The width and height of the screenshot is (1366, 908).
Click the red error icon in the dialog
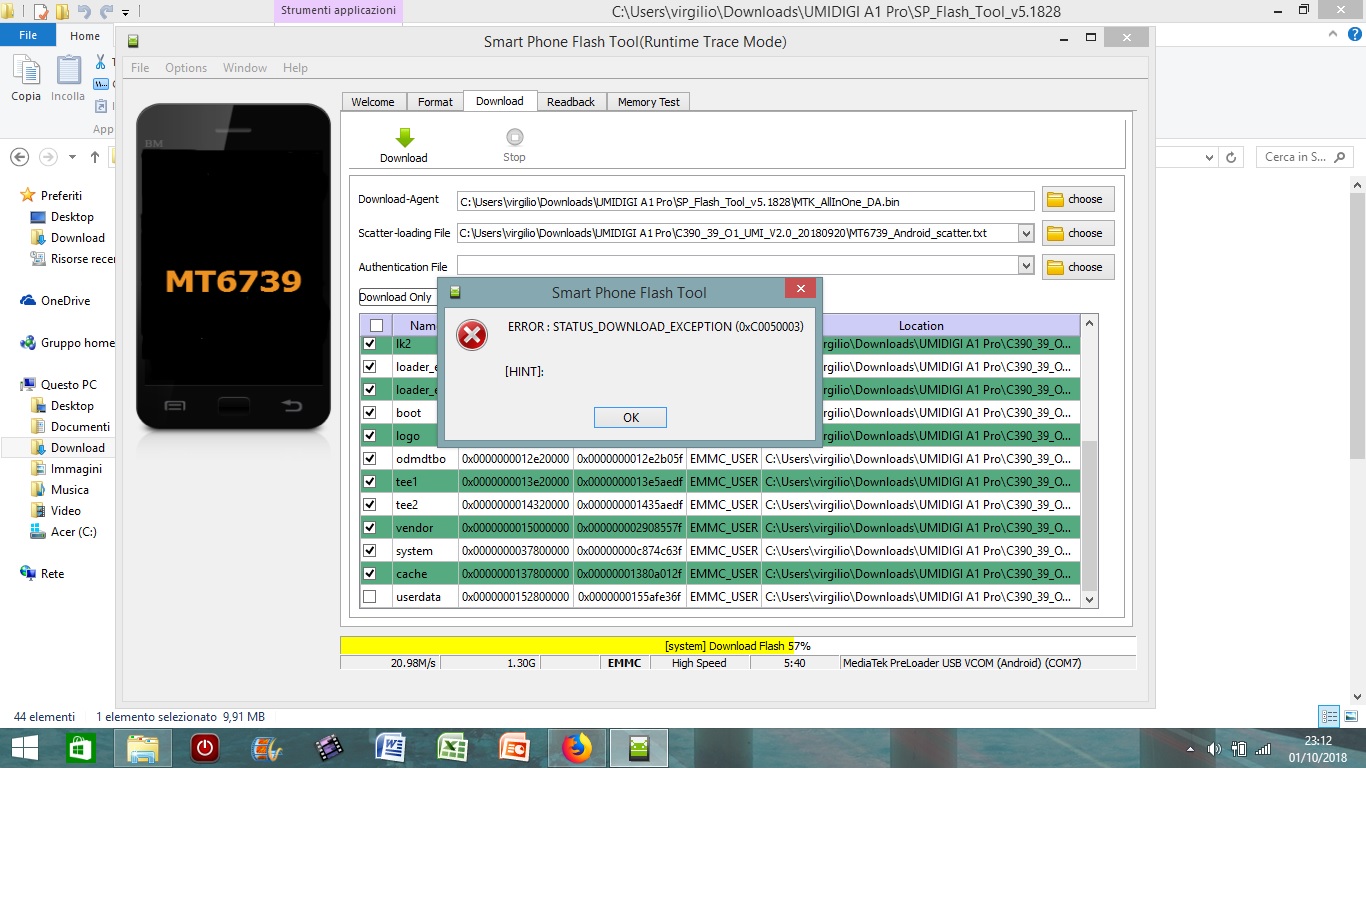pos(472,335)
